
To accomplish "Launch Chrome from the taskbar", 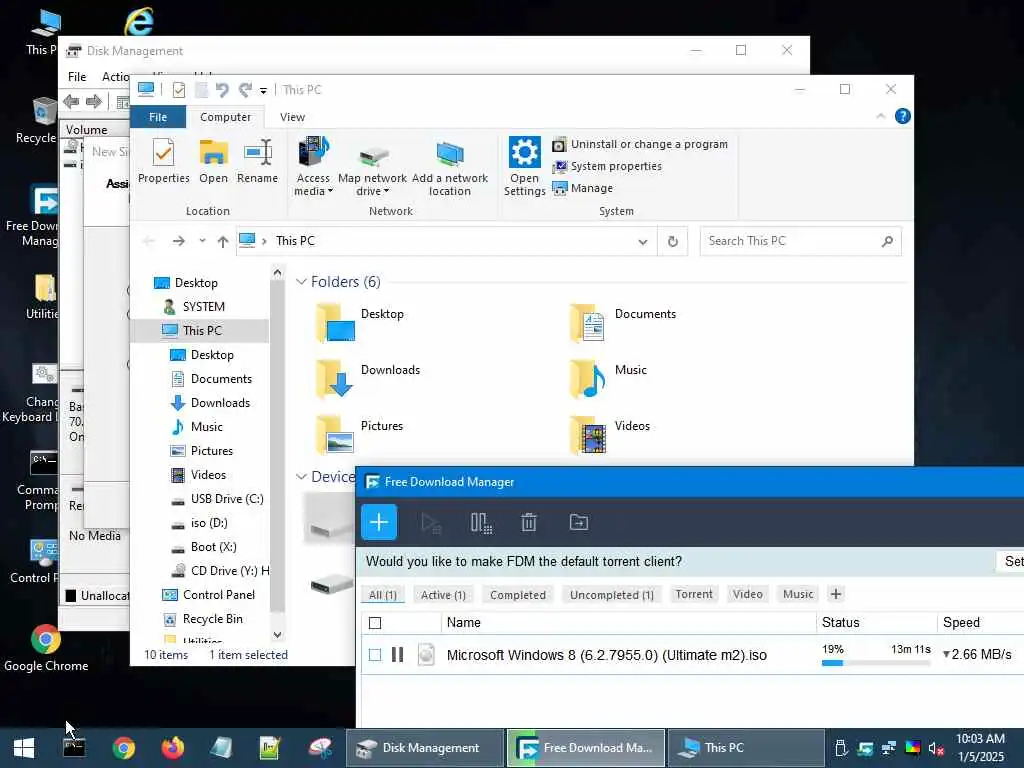I will pos(123,748).
